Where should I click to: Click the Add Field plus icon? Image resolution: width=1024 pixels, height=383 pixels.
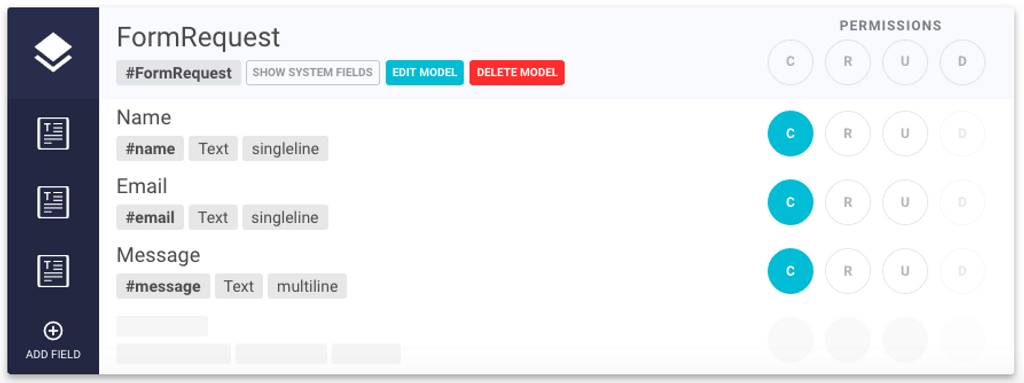[x=53, y=331]
